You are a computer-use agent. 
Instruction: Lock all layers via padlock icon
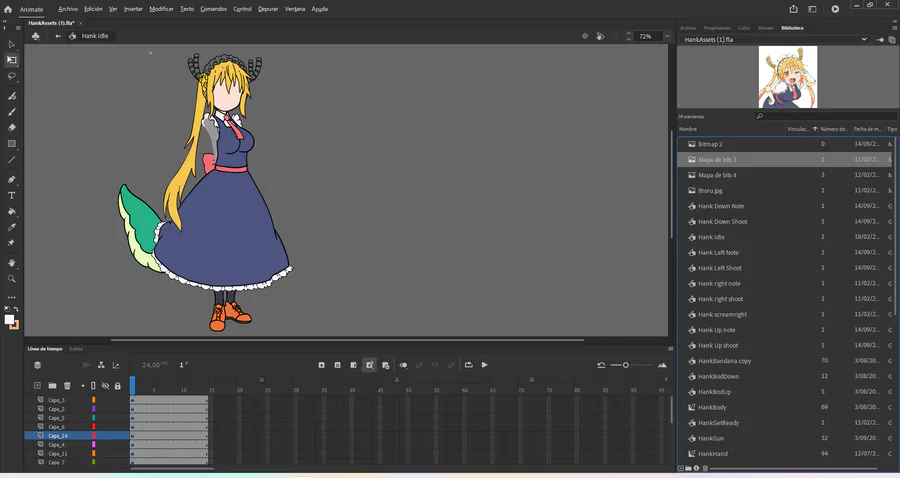[x=118, y=385]
